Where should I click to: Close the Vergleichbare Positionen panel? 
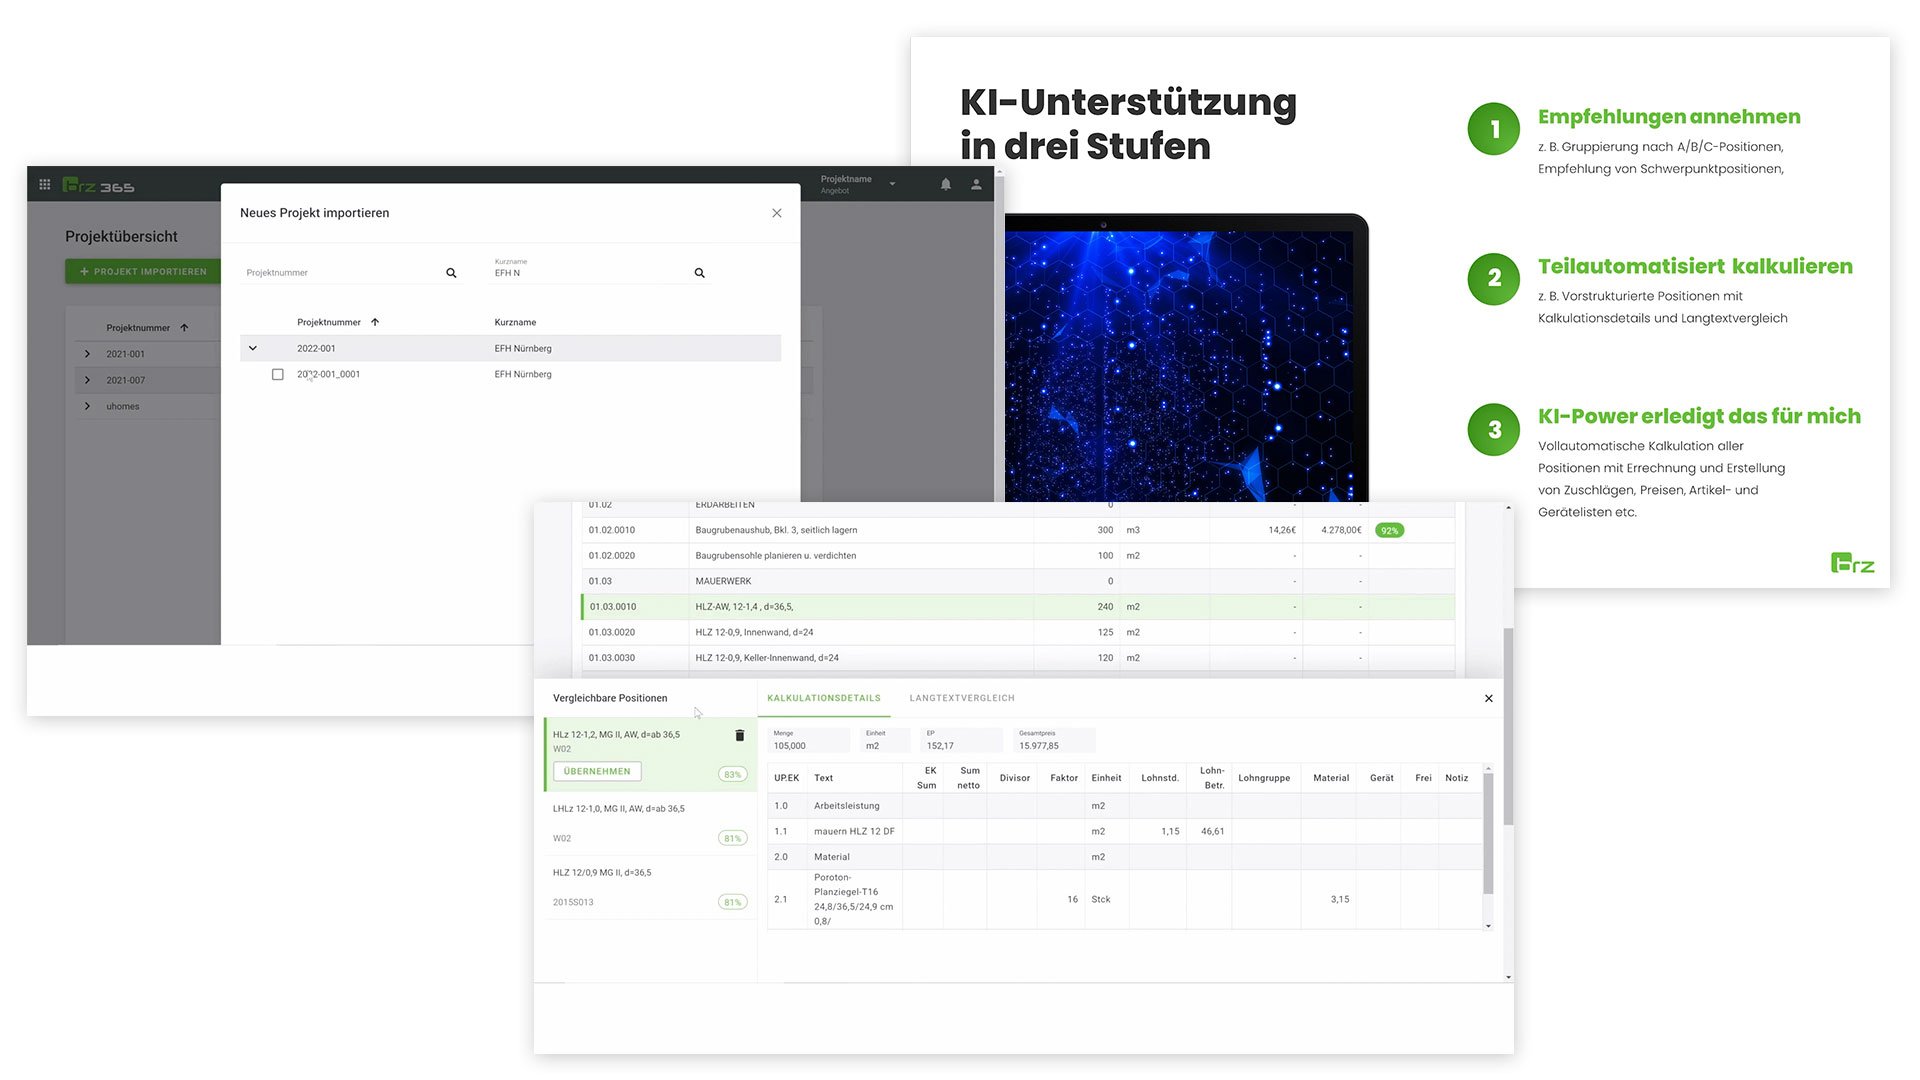1489,698
